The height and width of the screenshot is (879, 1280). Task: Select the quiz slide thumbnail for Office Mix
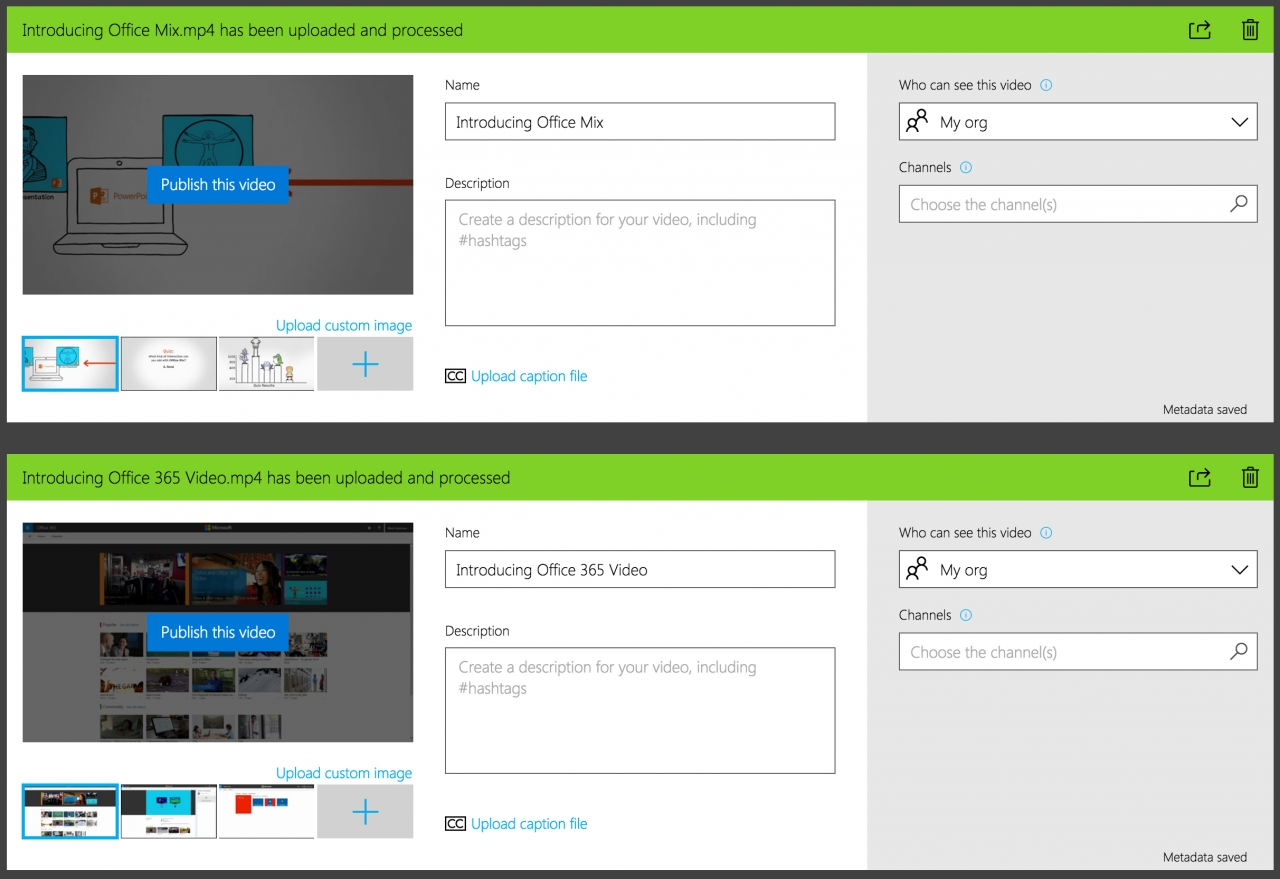tap(169, 364)
